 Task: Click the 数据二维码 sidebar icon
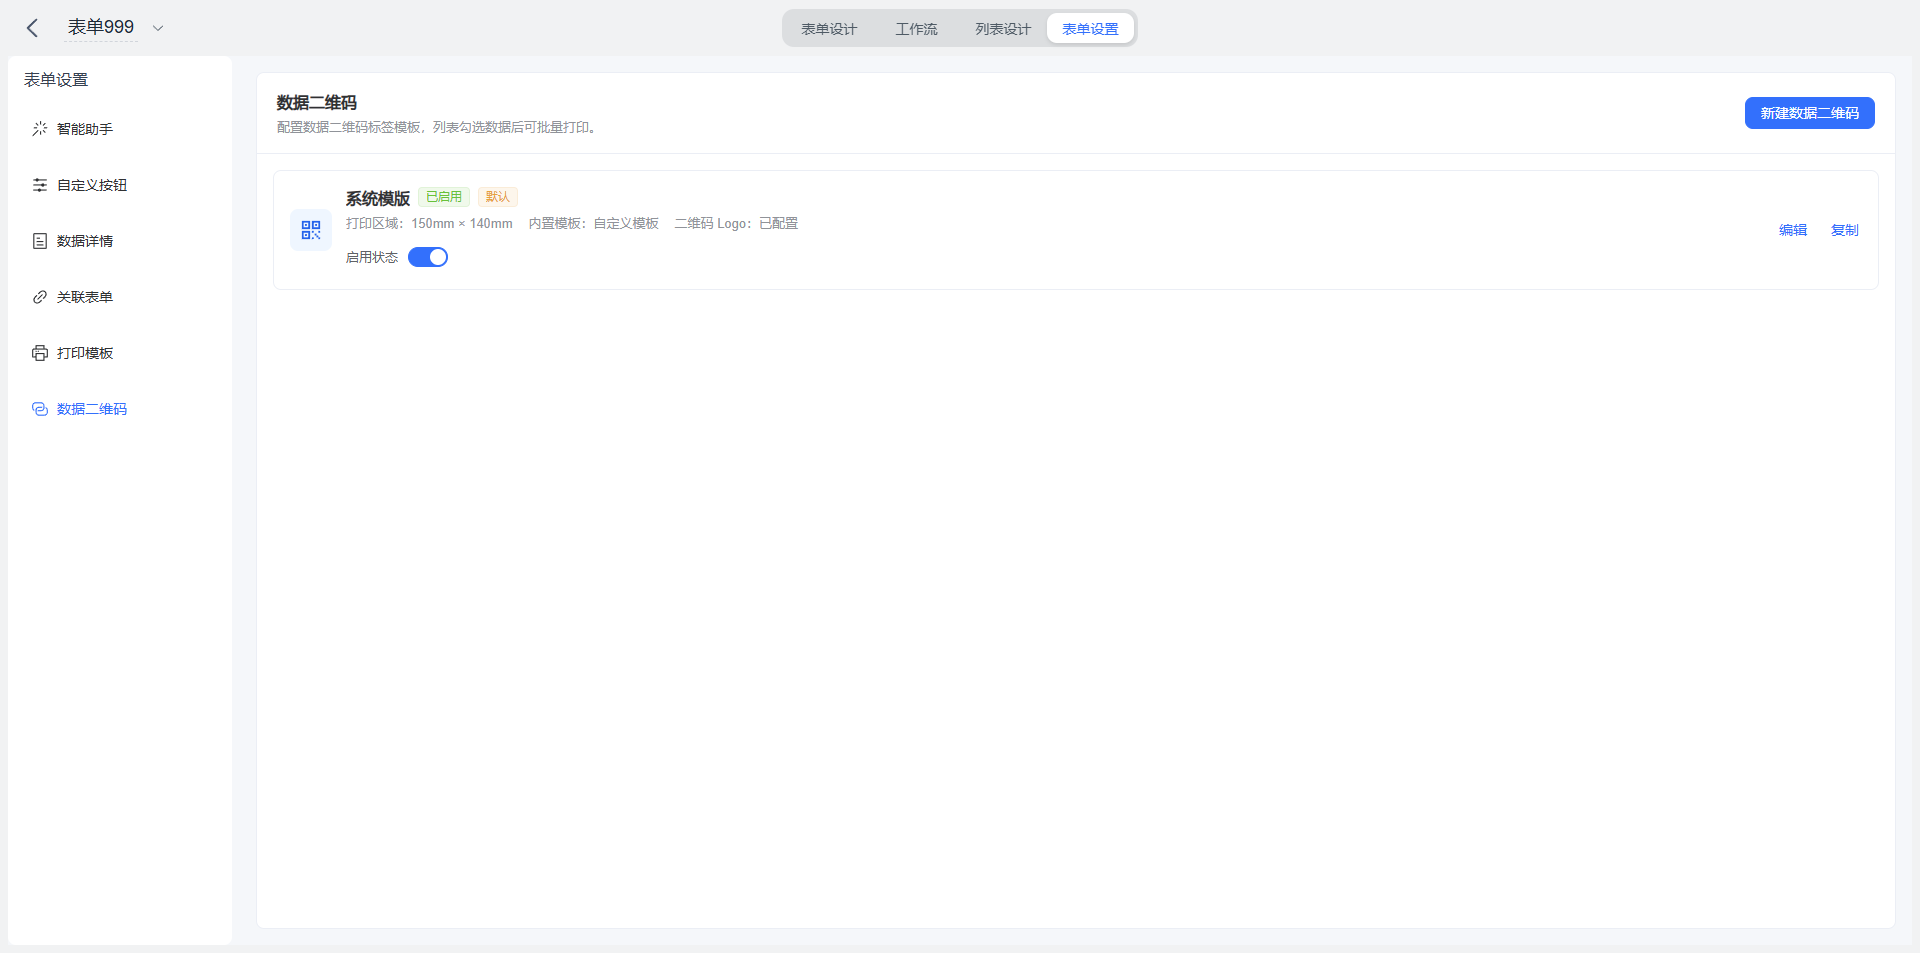(40, 409)
